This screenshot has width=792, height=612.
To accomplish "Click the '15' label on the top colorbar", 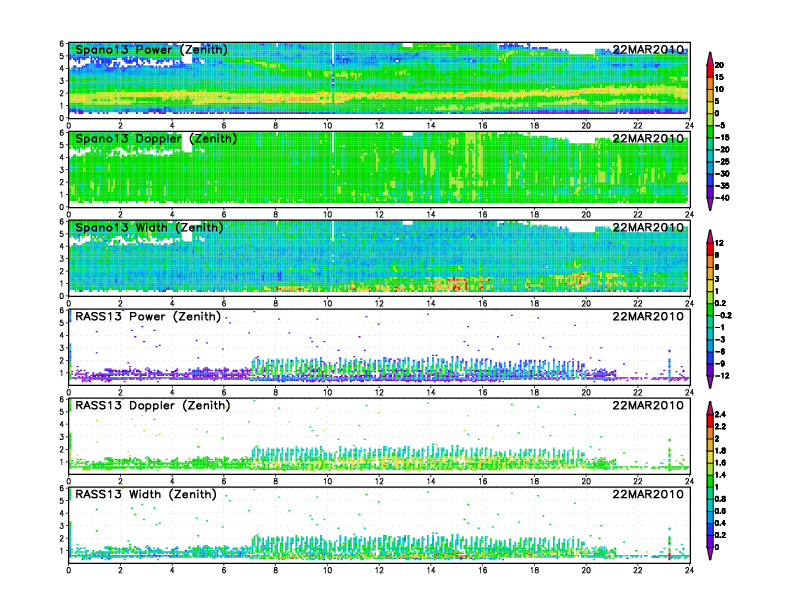I will pos(719,77).
